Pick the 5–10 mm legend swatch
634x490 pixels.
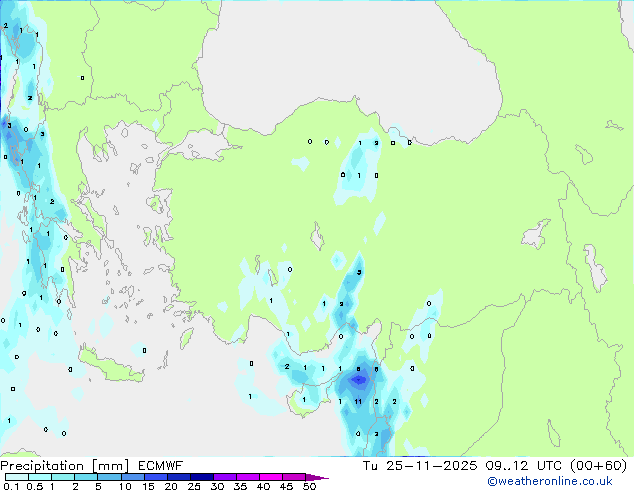click(x=109, y=477)
